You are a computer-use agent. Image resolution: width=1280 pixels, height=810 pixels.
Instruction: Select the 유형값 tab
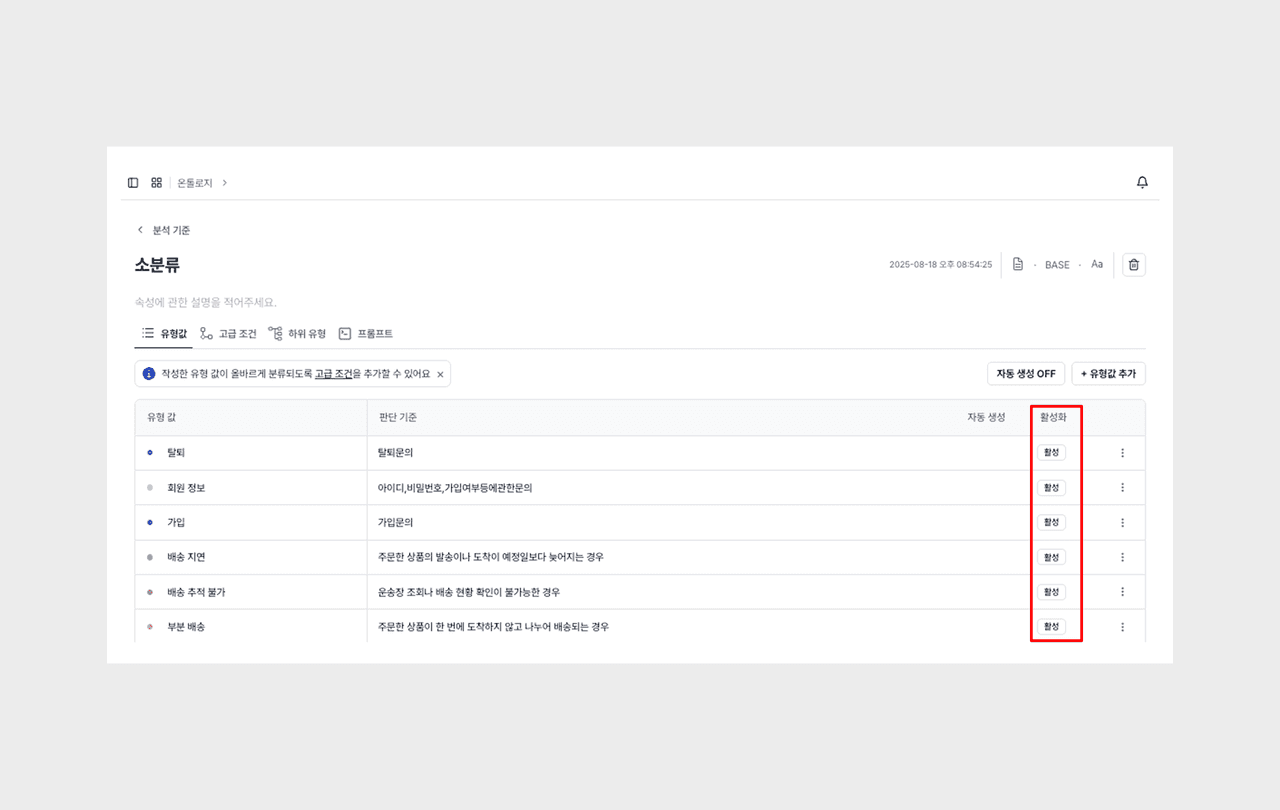[164, 333]
